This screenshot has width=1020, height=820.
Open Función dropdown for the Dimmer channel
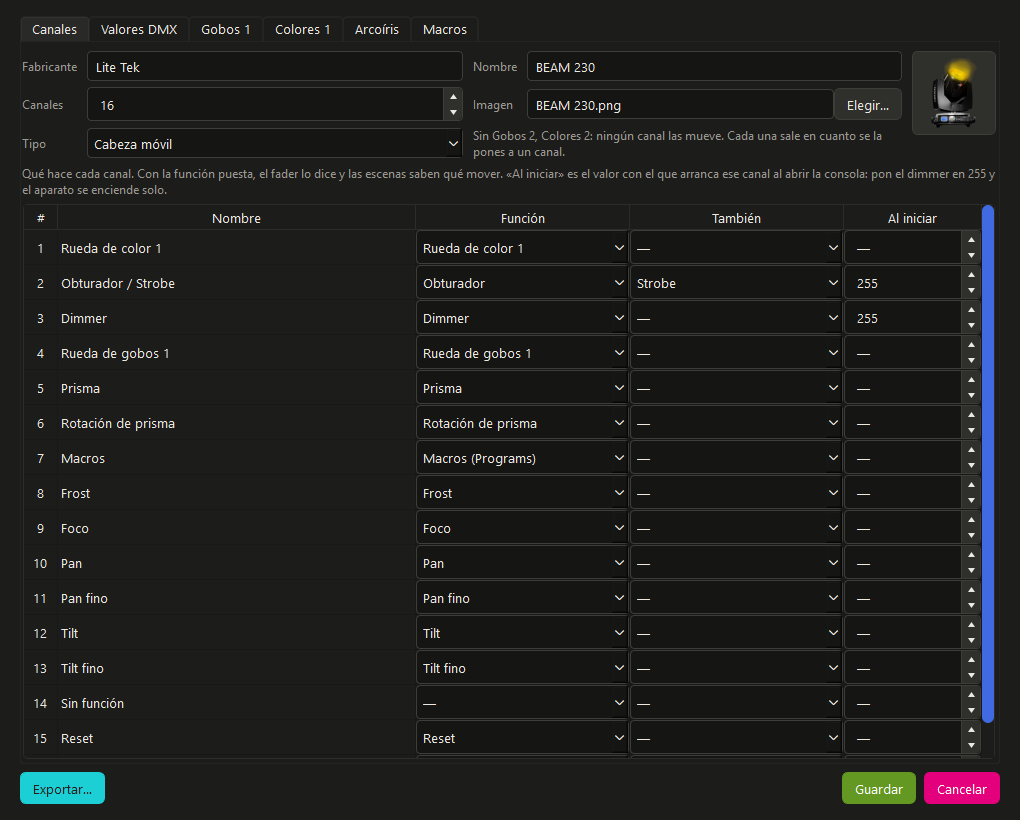[522, 318]
